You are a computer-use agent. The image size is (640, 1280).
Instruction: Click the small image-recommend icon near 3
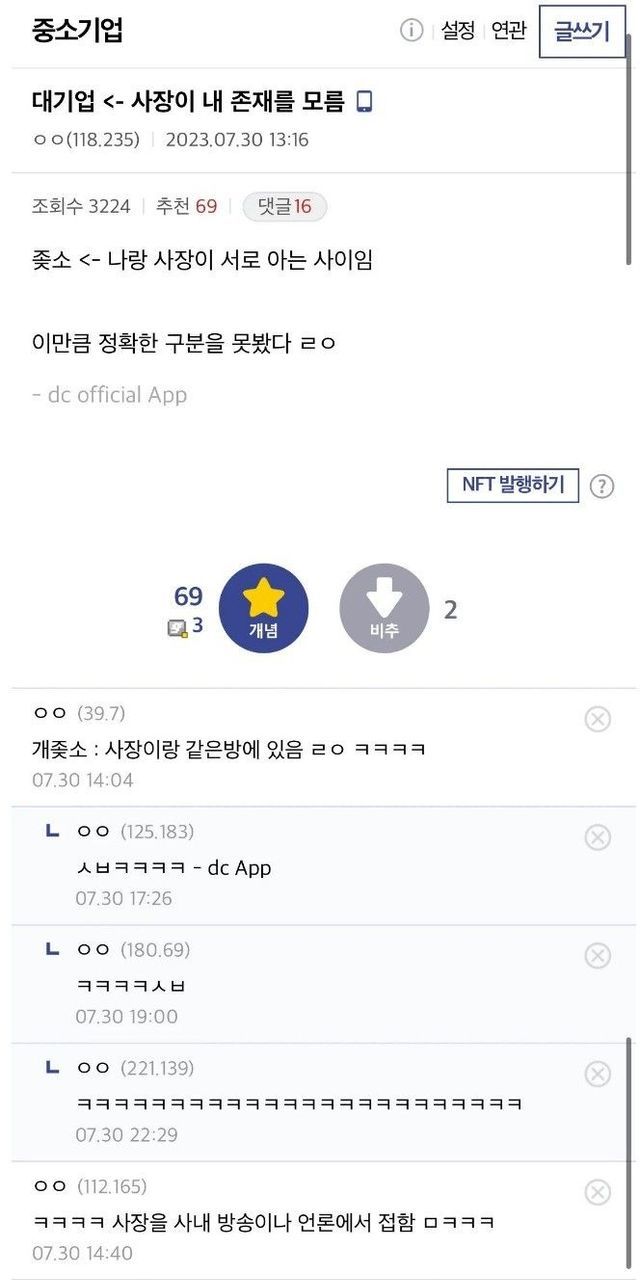pos(178,628)
